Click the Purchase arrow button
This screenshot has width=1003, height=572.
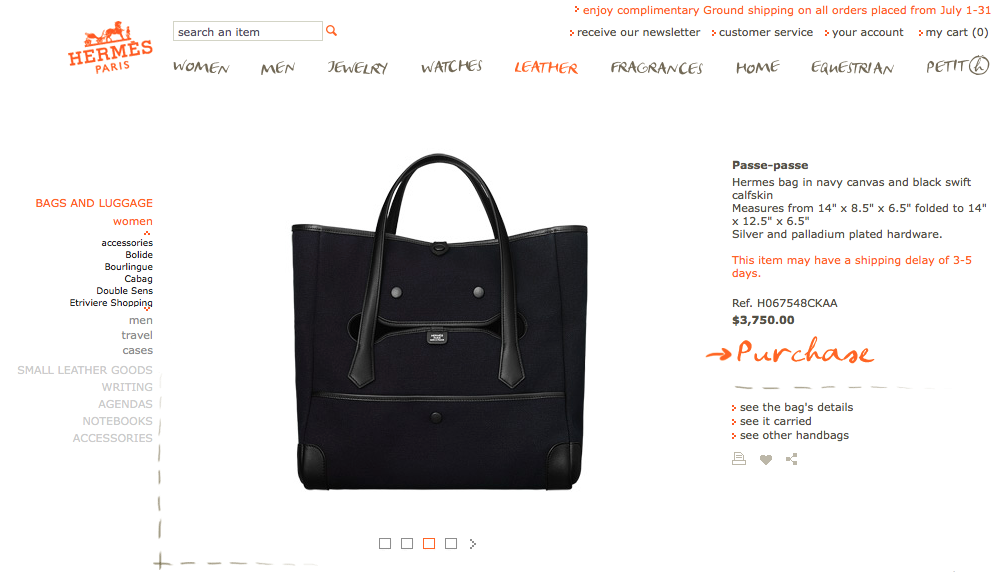(x=790, y=353)
